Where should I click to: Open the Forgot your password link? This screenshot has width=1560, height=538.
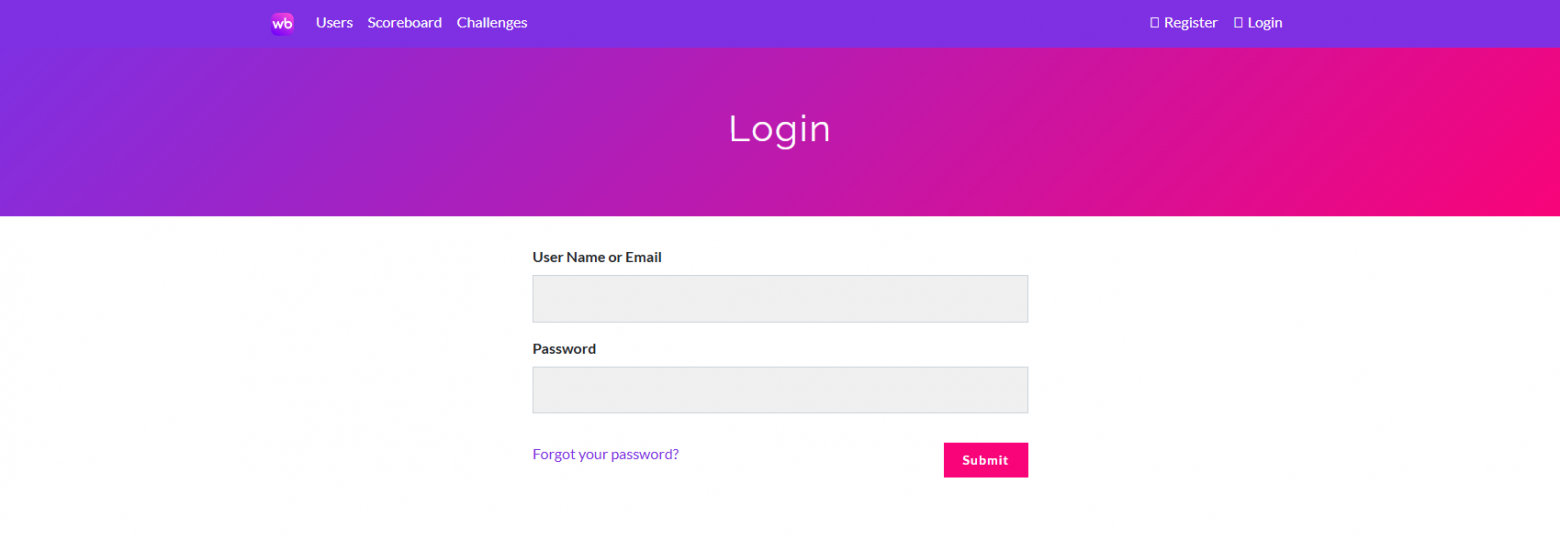(606, 454)
